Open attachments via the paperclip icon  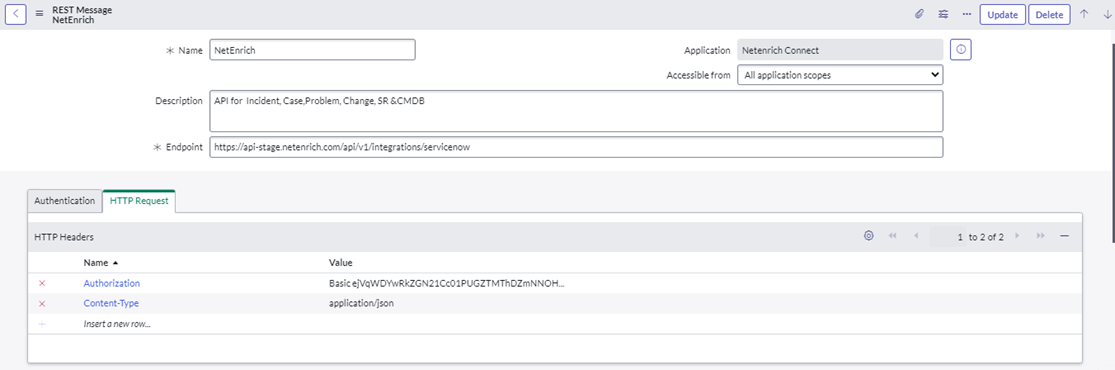(x=919, y=14)
